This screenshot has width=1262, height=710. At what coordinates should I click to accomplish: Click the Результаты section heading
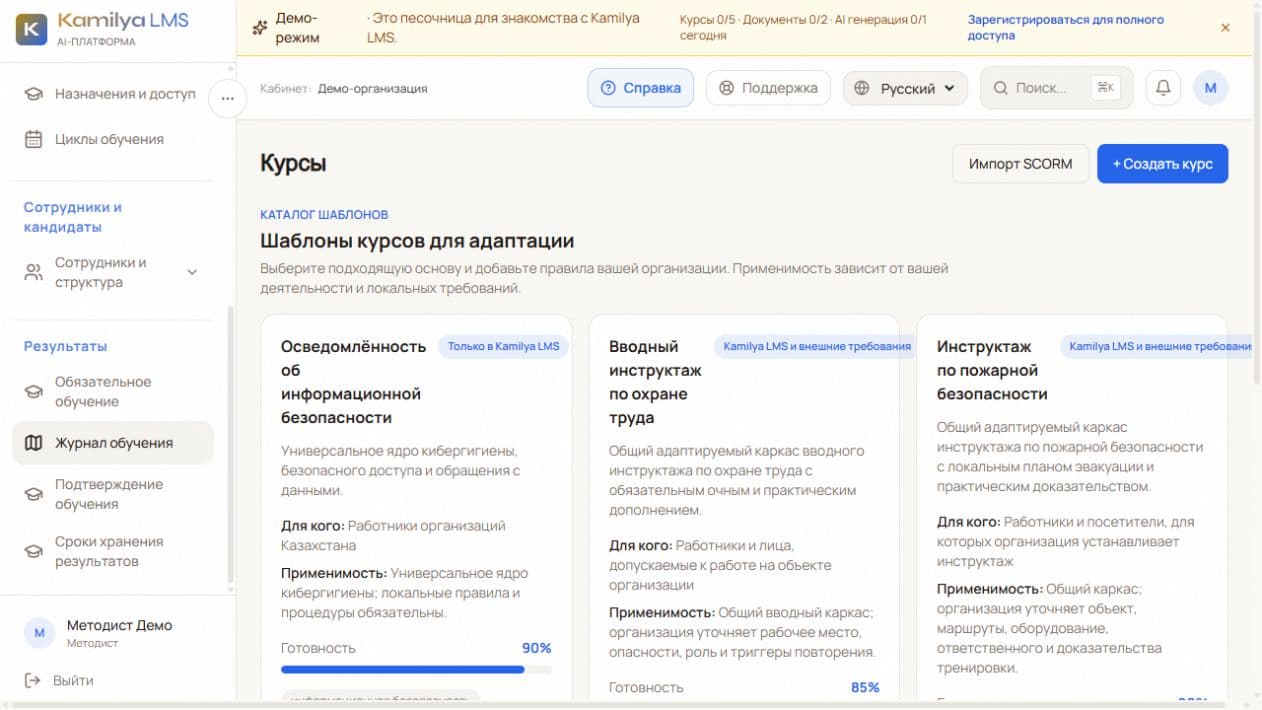point(65,346)
